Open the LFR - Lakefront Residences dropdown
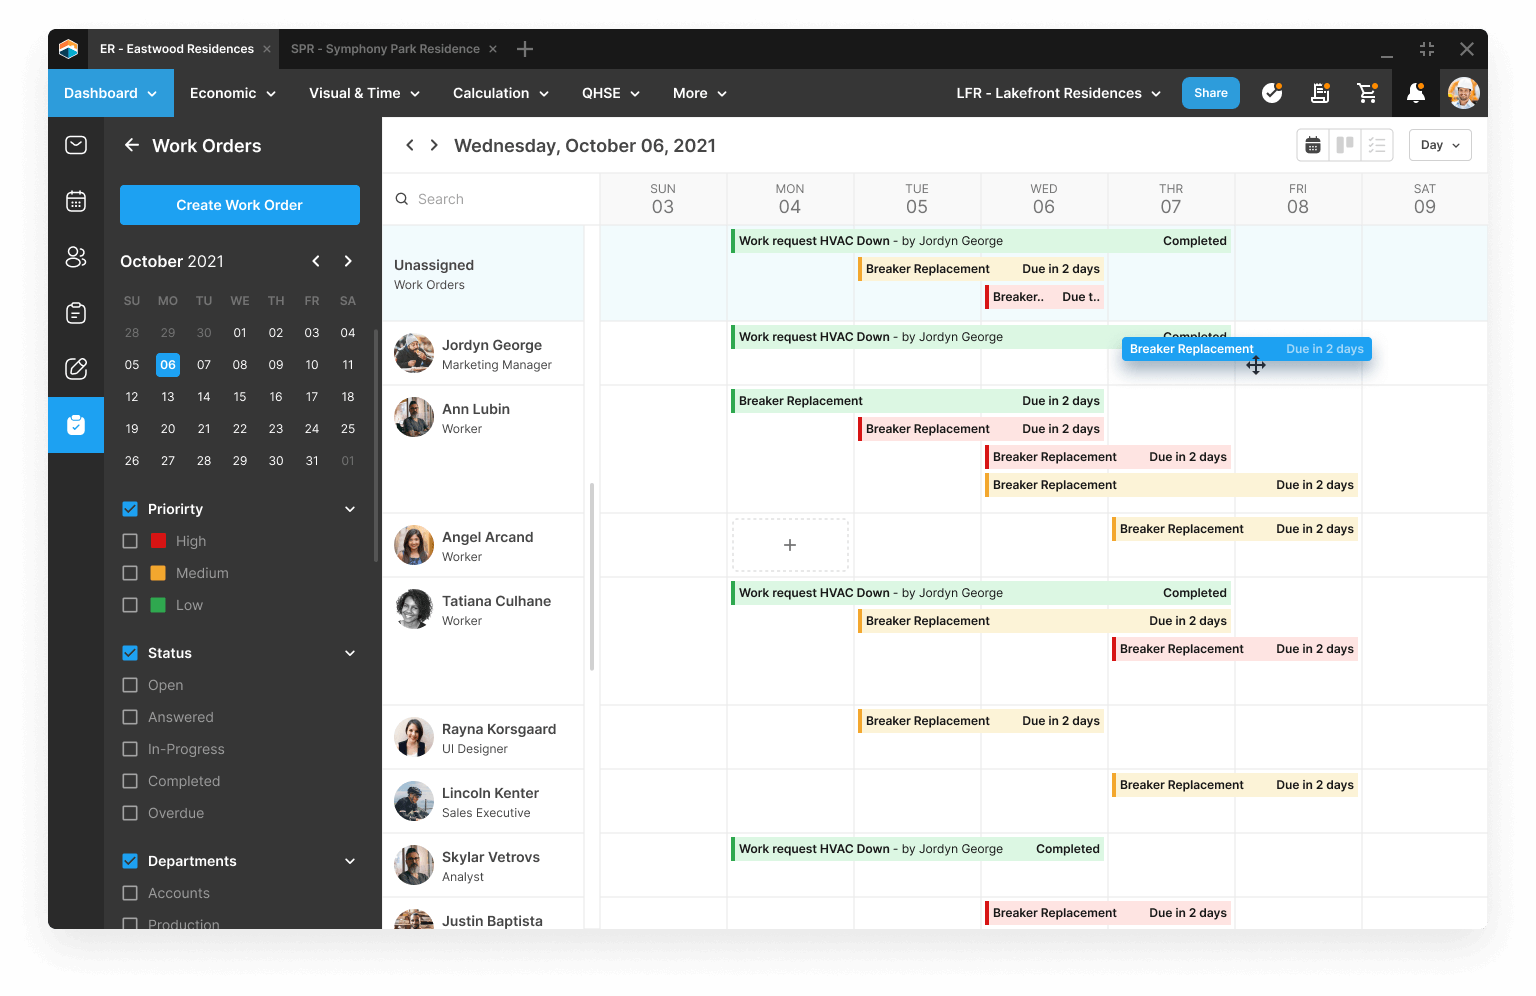The height and width of the screenshot is (996, 1536). point(1058,93)
